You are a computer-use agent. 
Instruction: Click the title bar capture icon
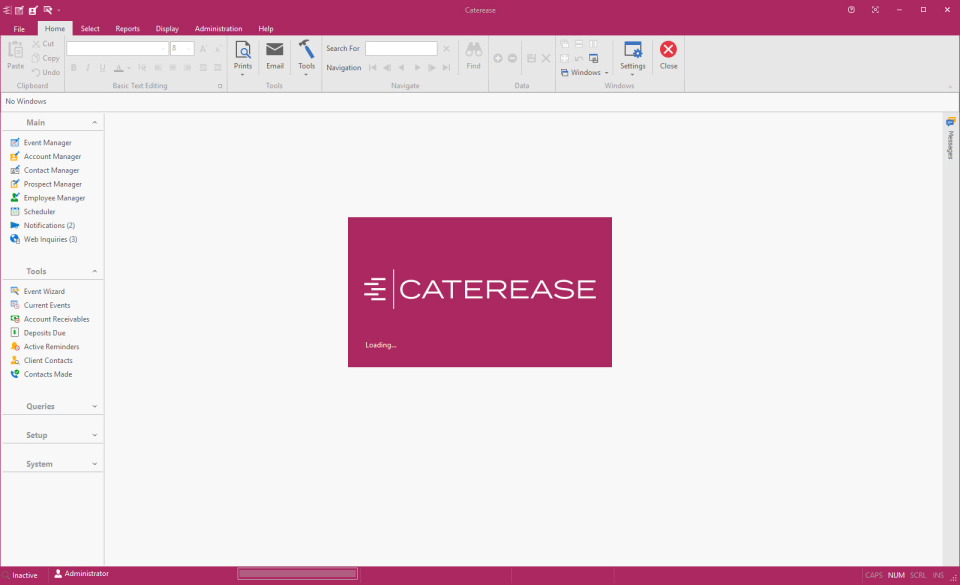pos(875,10)
